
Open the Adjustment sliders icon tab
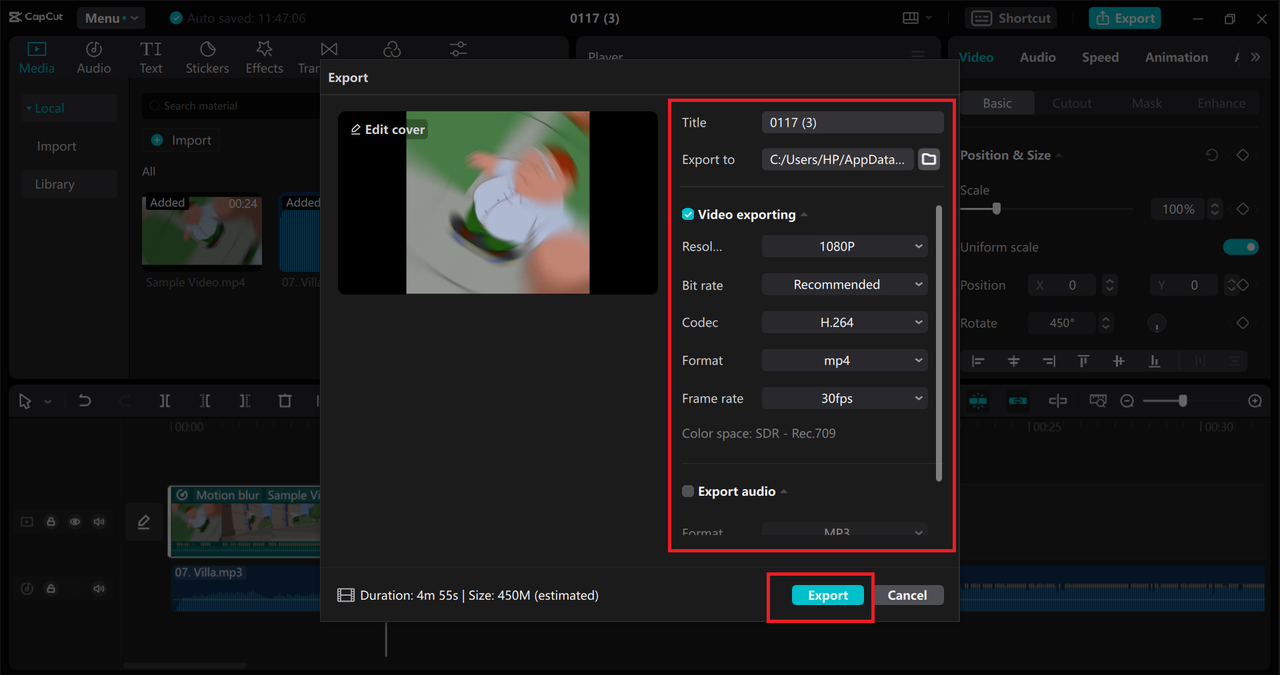(458, 49)
